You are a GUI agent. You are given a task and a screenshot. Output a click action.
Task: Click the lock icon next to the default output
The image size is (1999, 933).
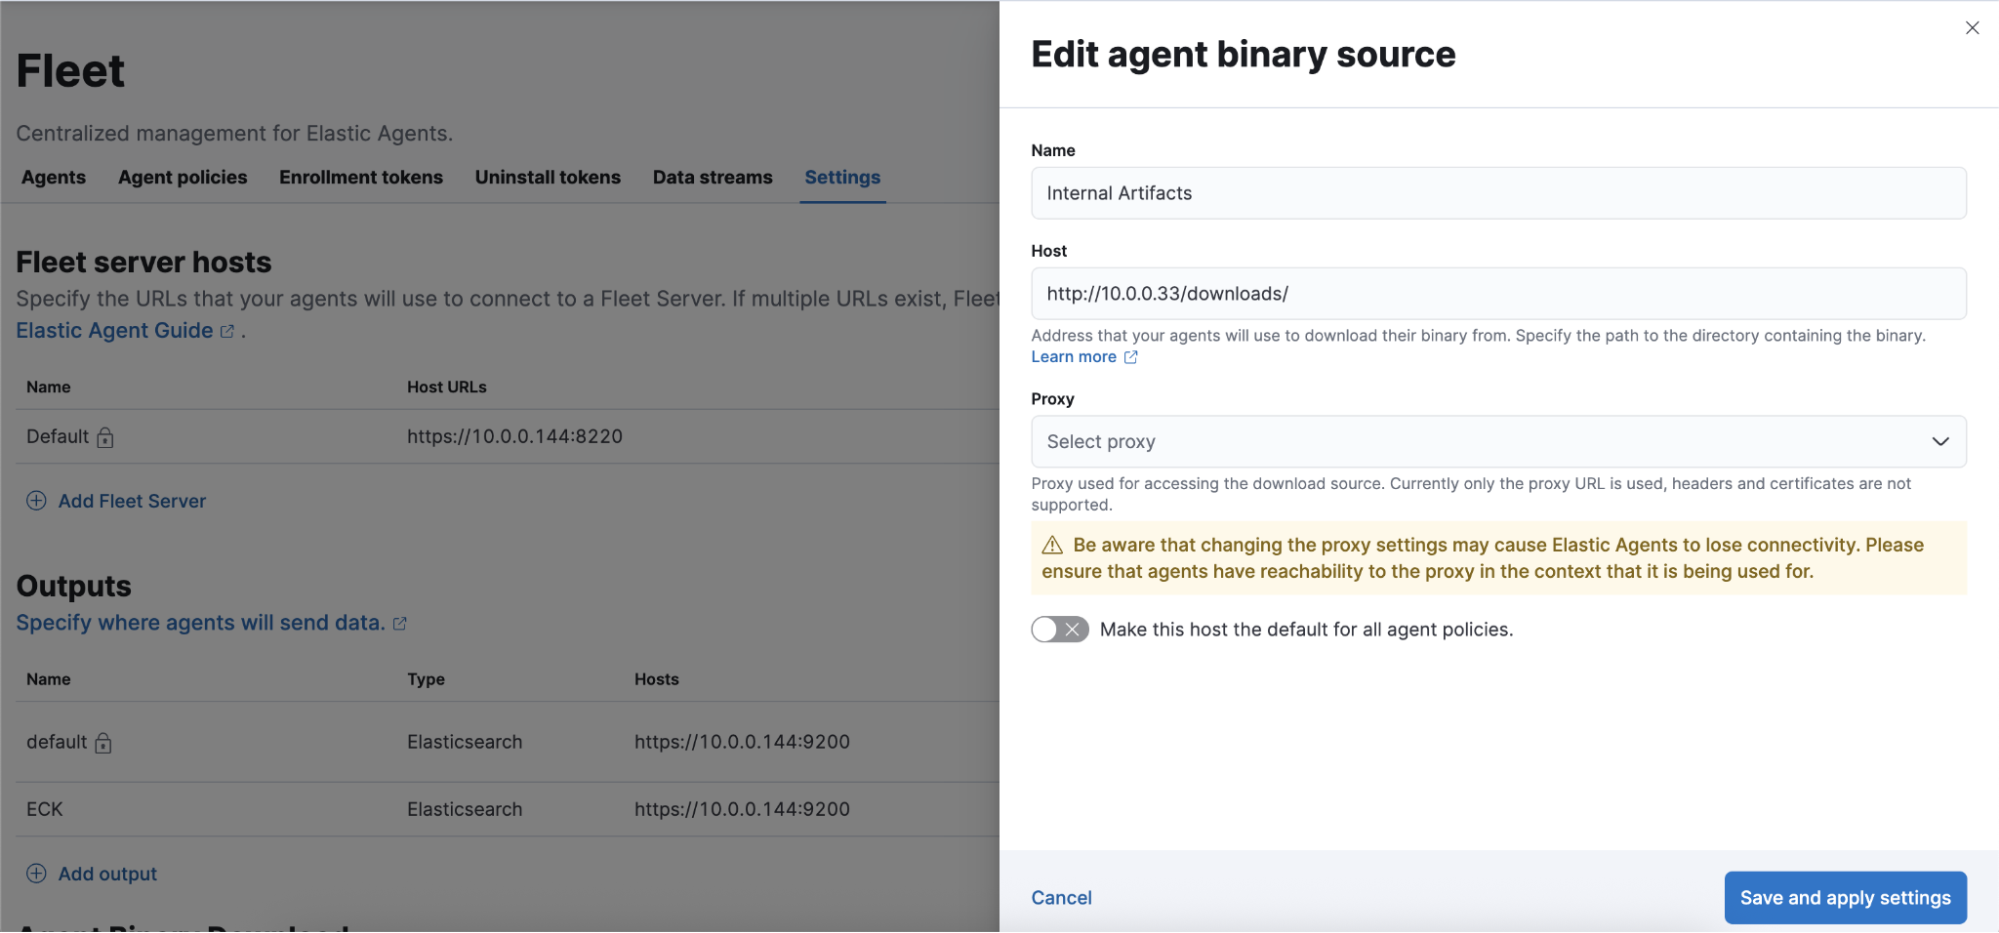pos(105,743)
